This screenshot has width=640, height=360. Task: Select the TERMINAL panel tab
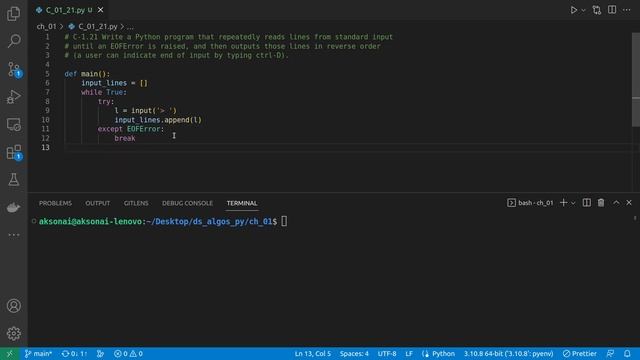(x=242, y=203)
